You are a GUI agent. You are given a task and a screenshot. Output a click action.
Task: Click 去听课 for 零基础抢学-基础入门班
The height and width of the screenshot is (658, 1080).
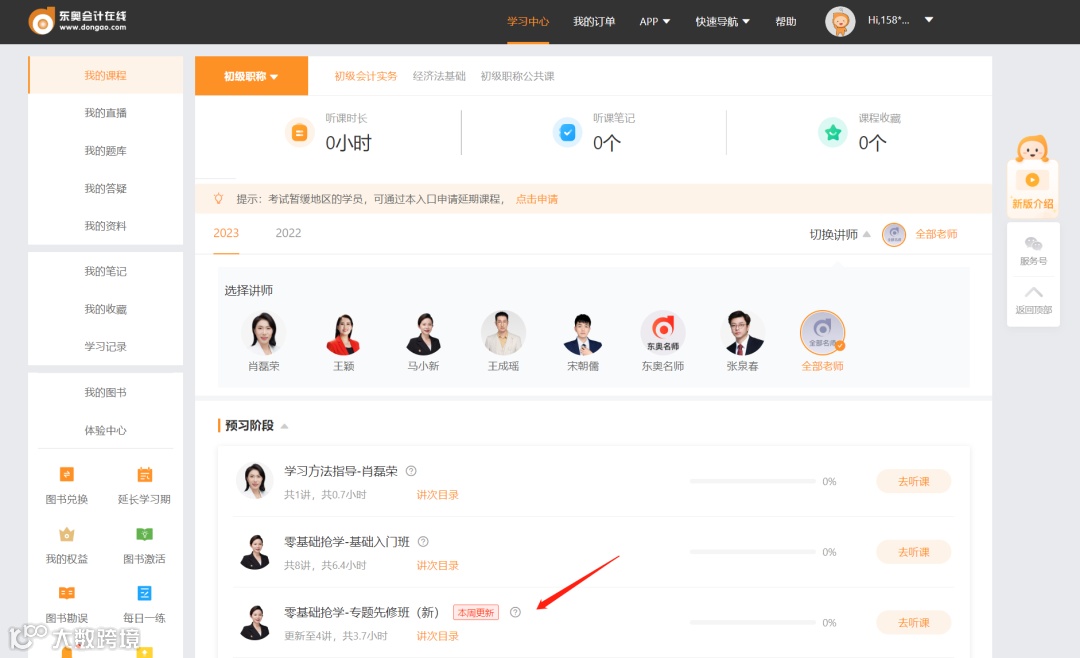(913, 552)
